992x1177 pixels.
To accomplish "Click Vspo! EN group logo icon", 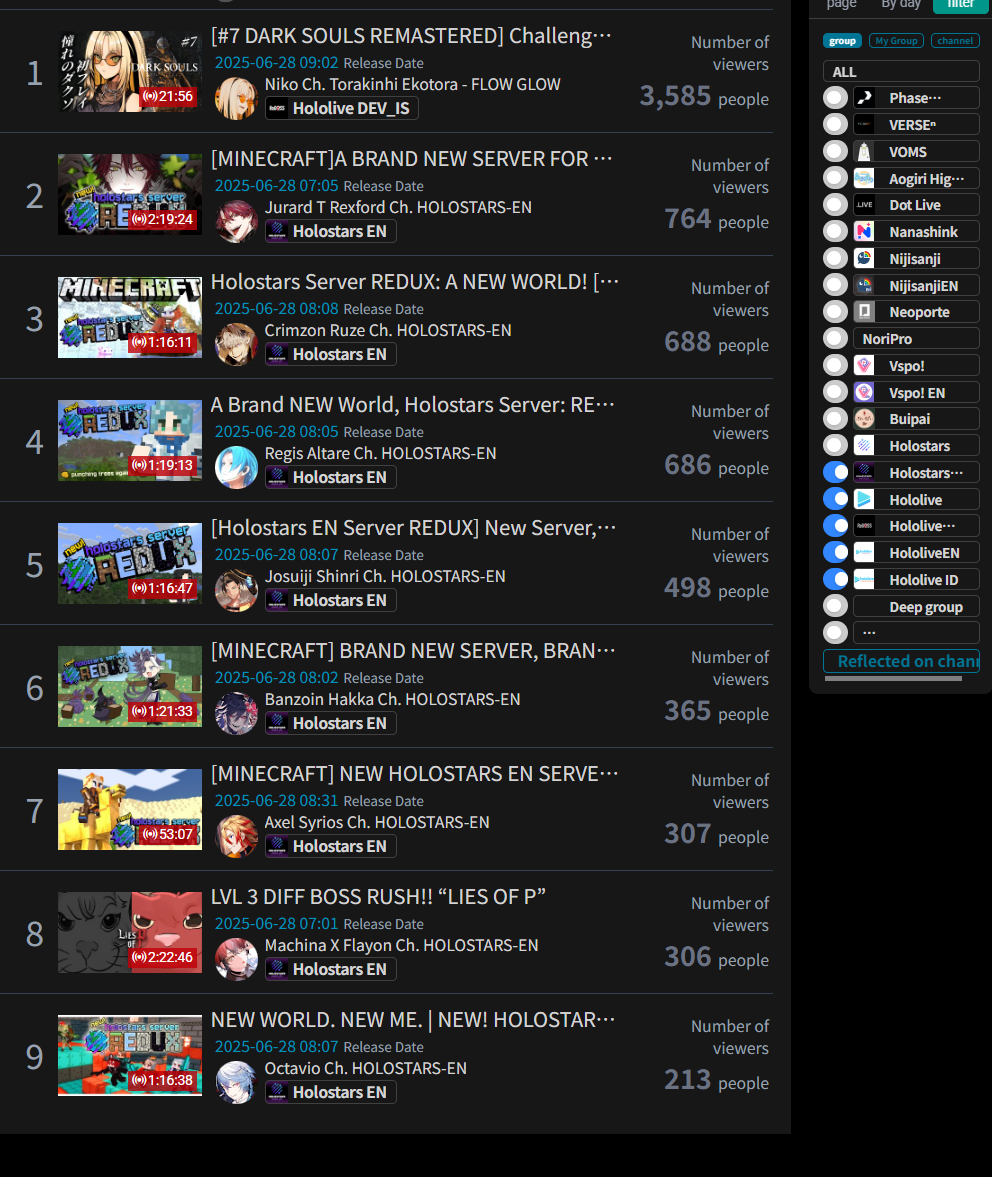I will click(864, 392).
